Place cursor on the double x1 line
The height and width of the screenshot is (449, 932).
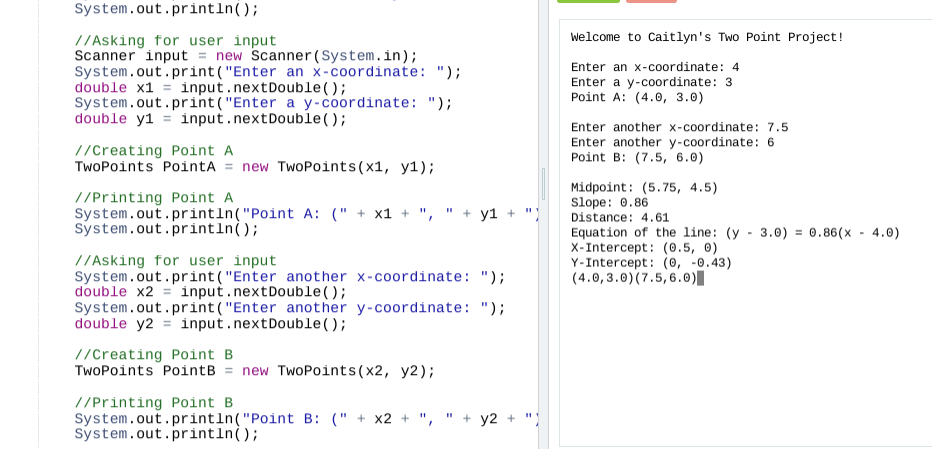[x=210, y=87]
